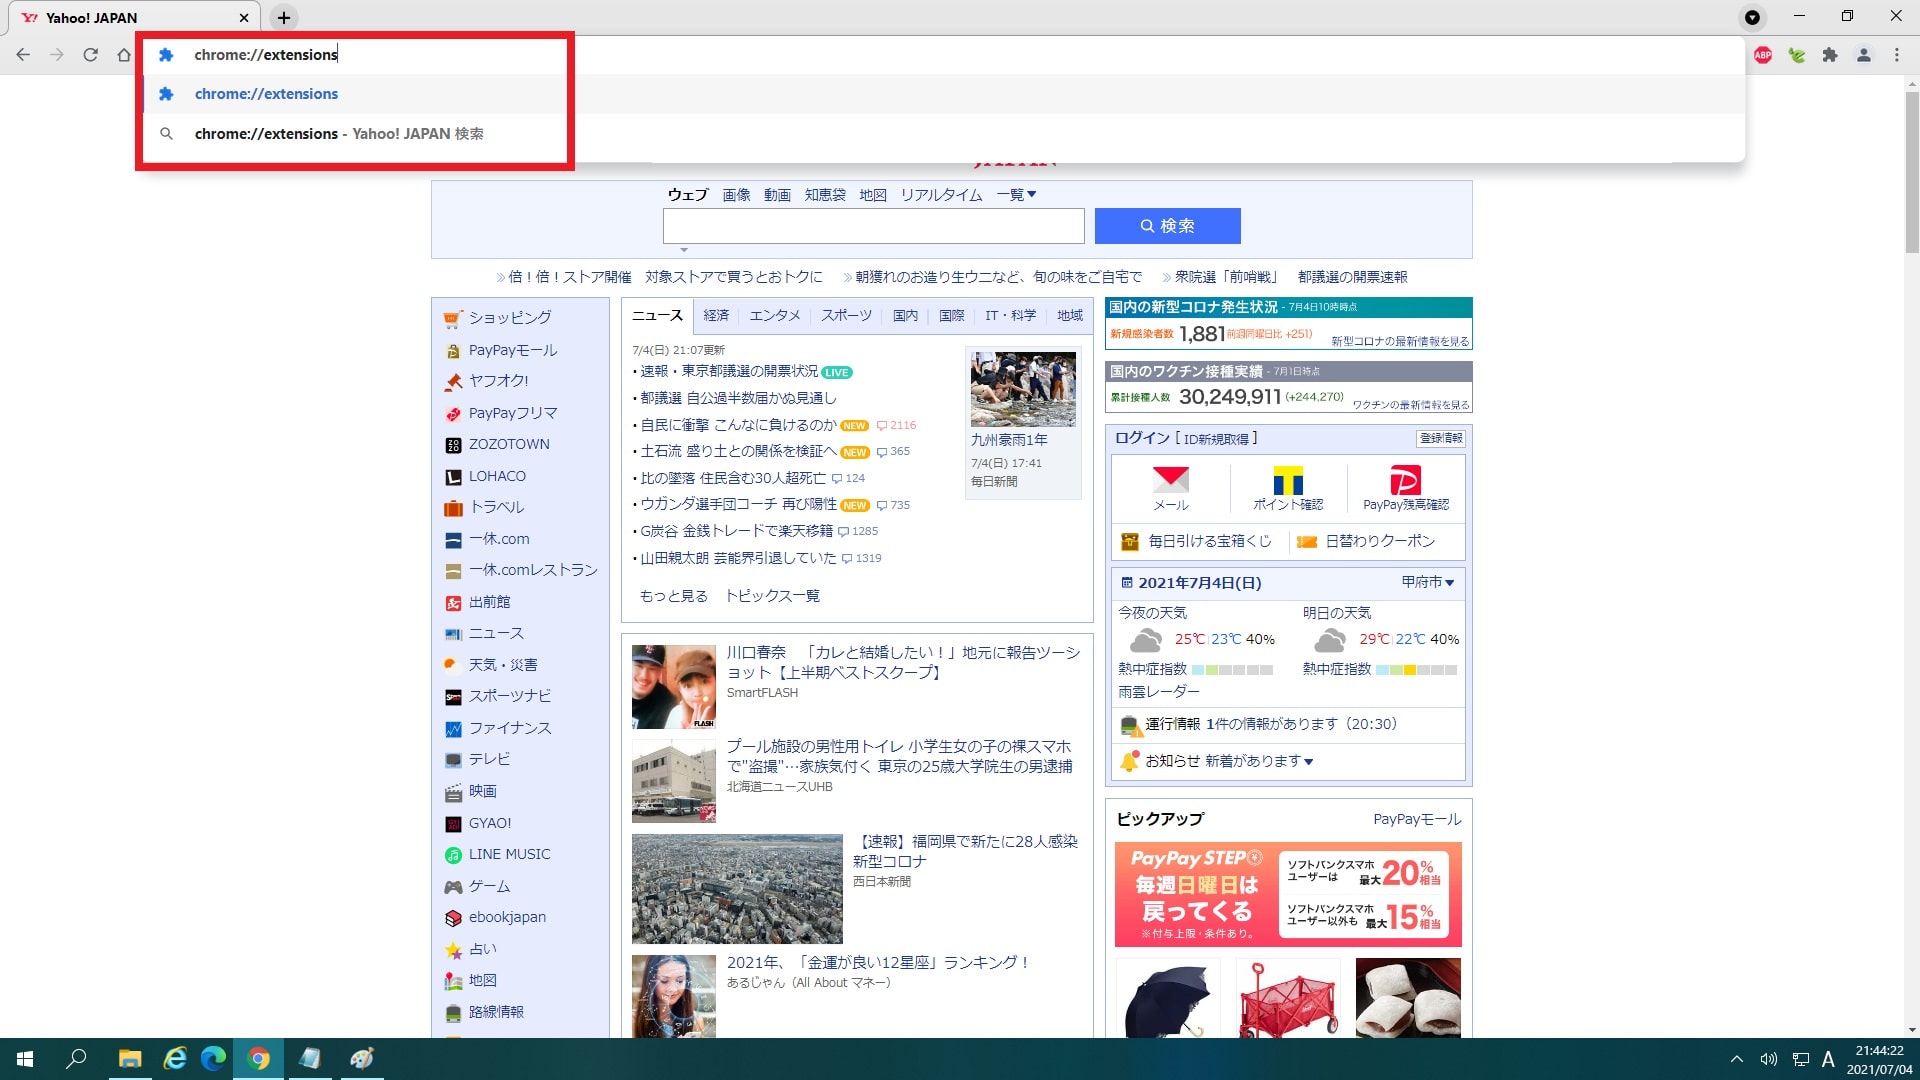Open the AdBlock Plus extension icon

tap(1763, 55)
